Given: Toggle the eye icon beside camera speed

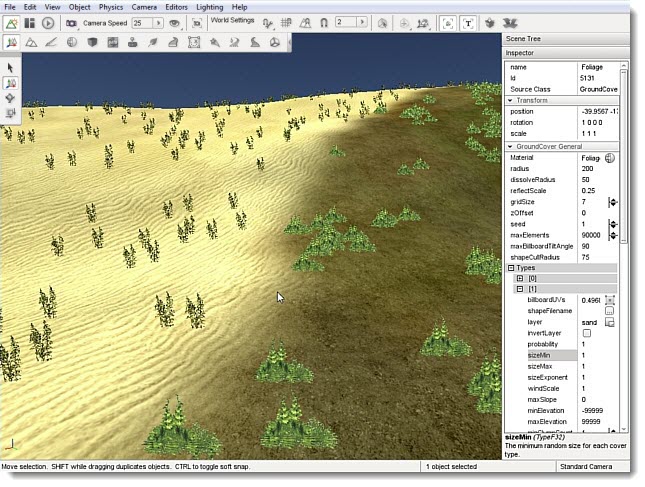Looking at the screenshot, I should 174,22.
